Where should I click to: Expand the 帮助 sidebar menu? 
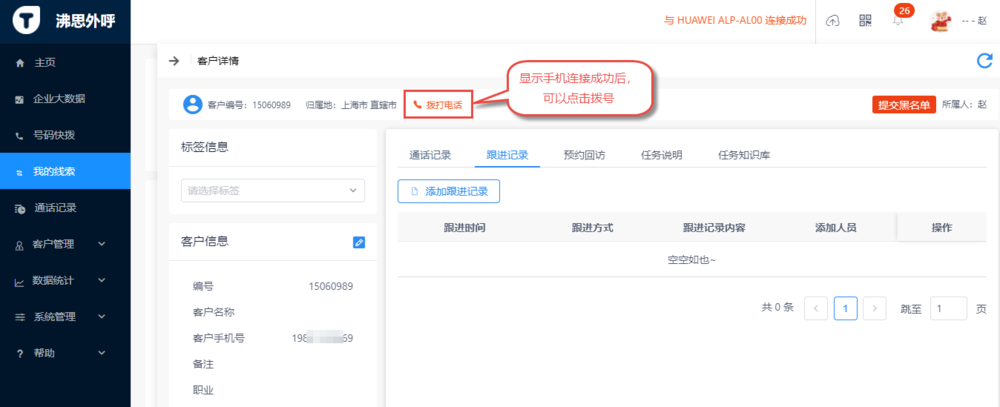pyautogui.click(x=65, y=353)
